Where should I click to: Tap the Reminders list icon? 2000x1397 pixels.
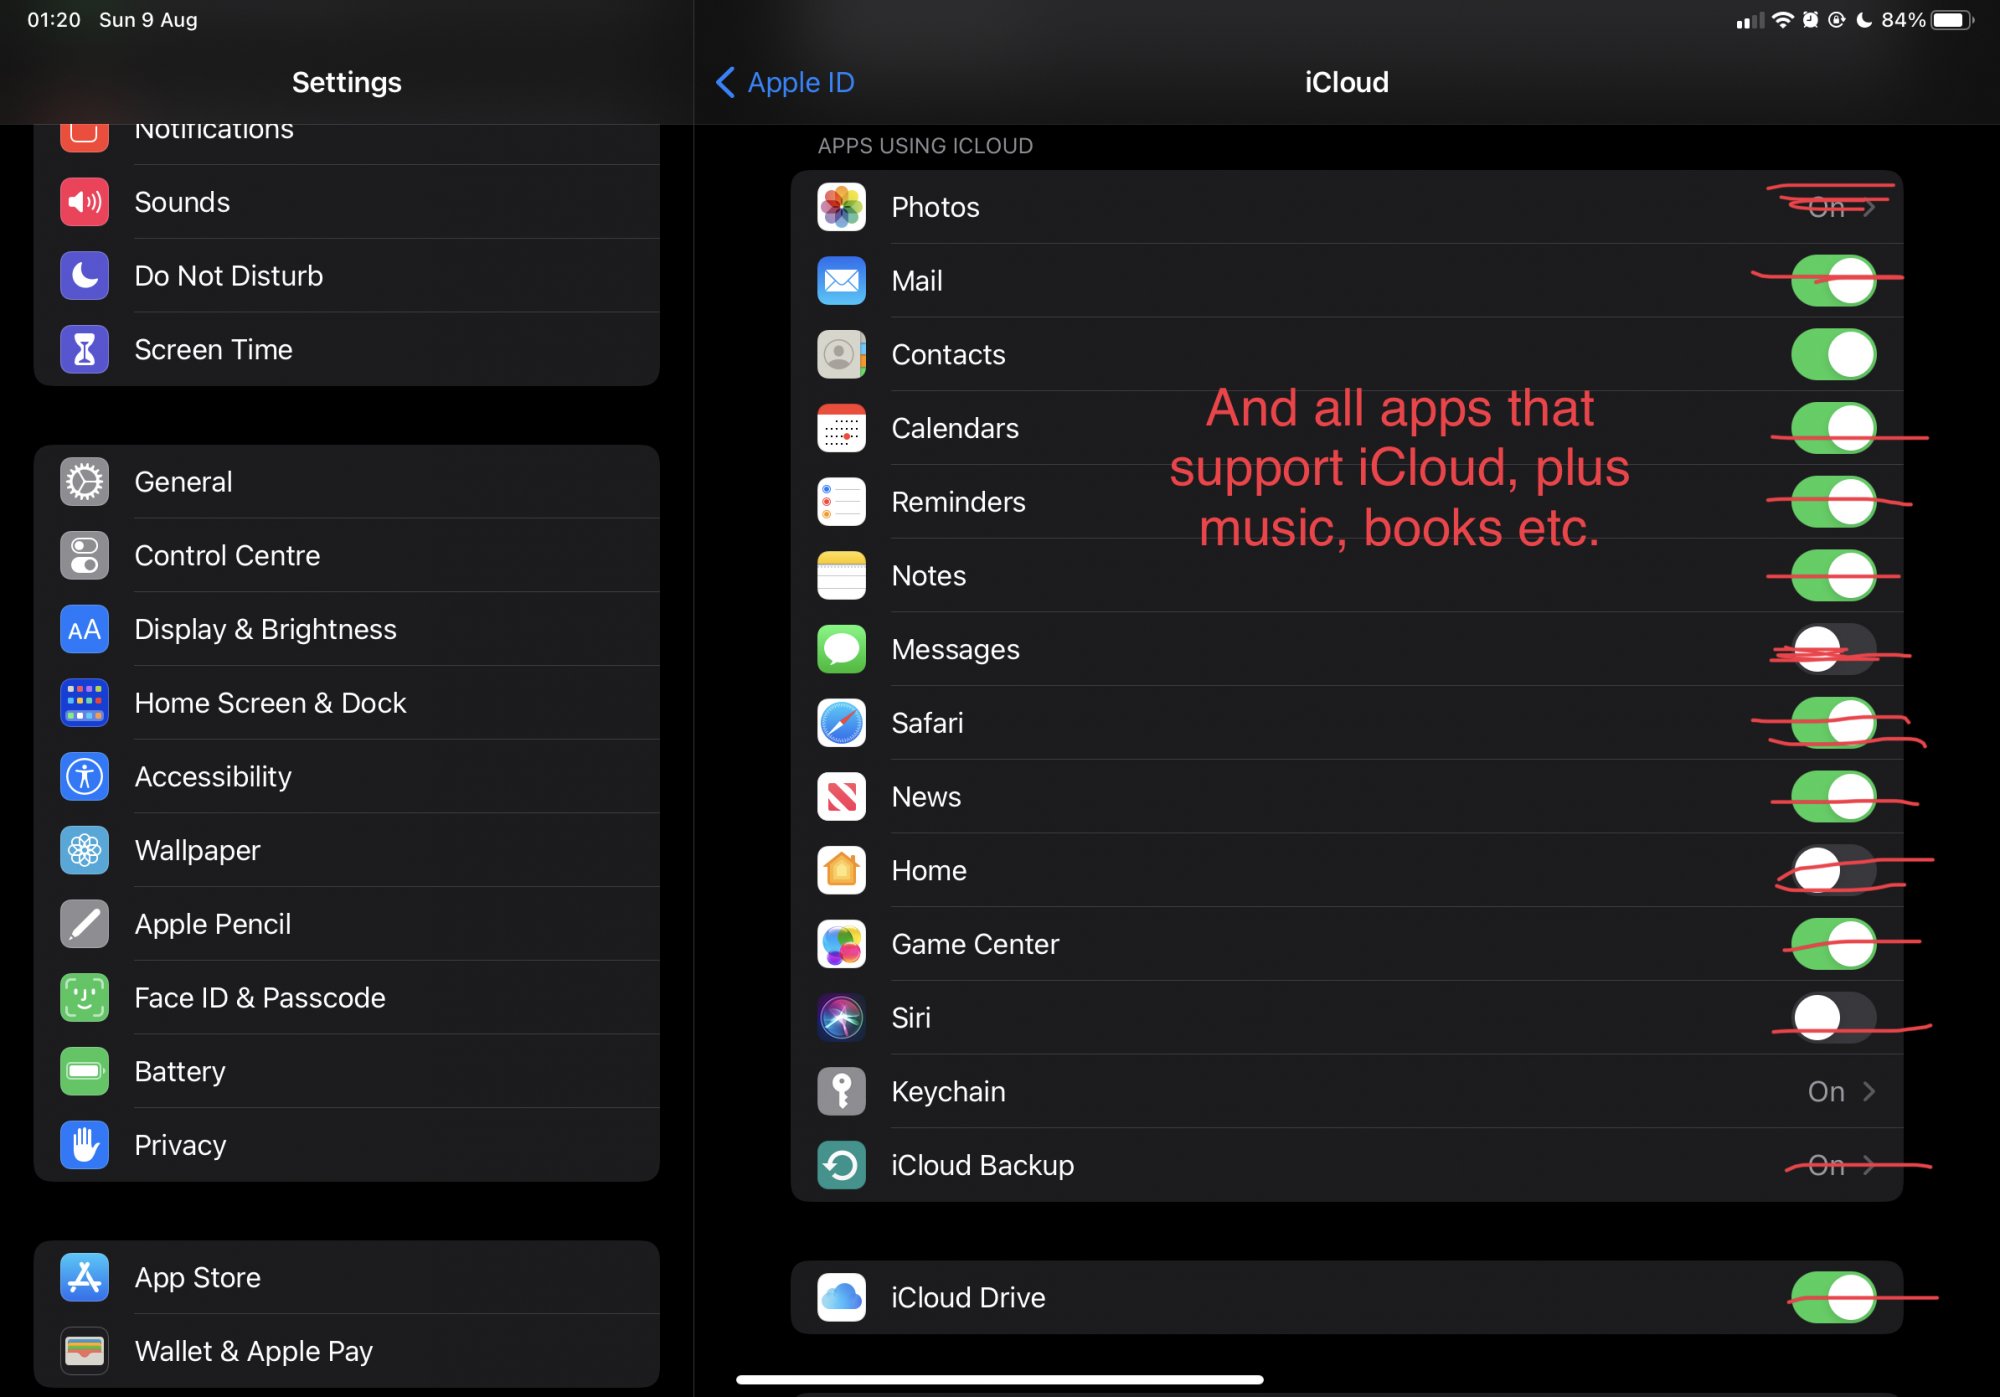click(x=841, y=502)
